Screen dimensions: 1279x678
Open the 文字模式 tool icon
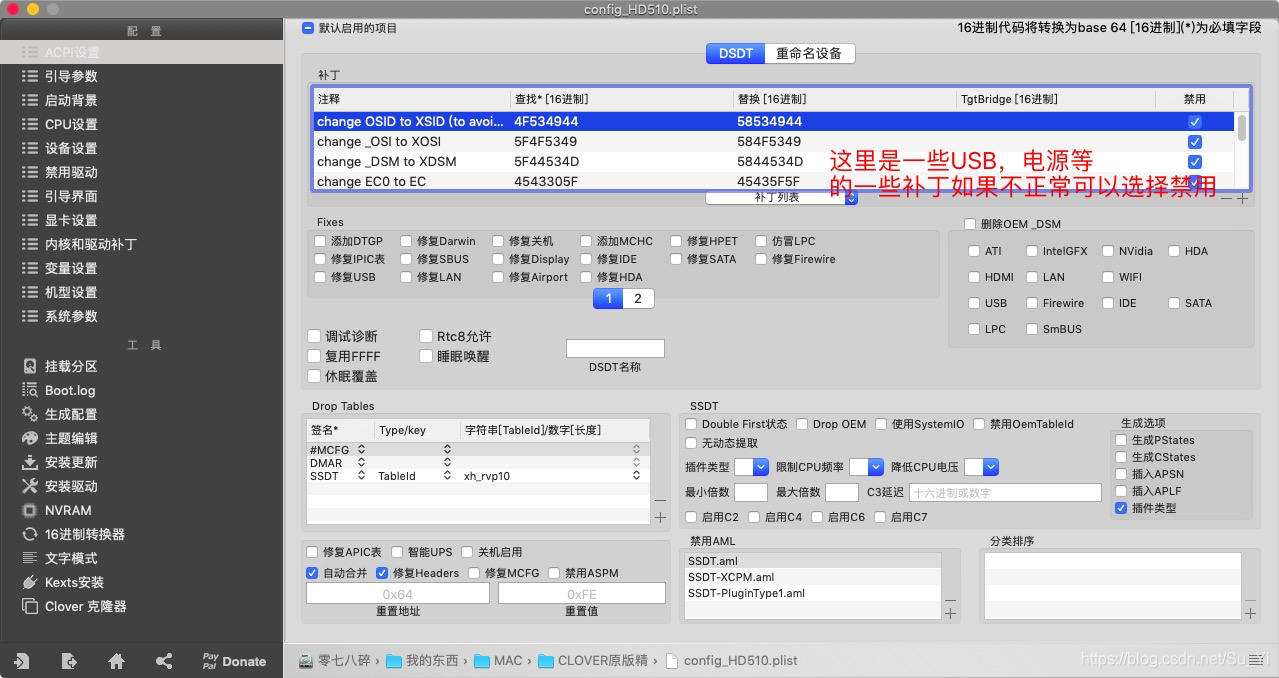29,558
